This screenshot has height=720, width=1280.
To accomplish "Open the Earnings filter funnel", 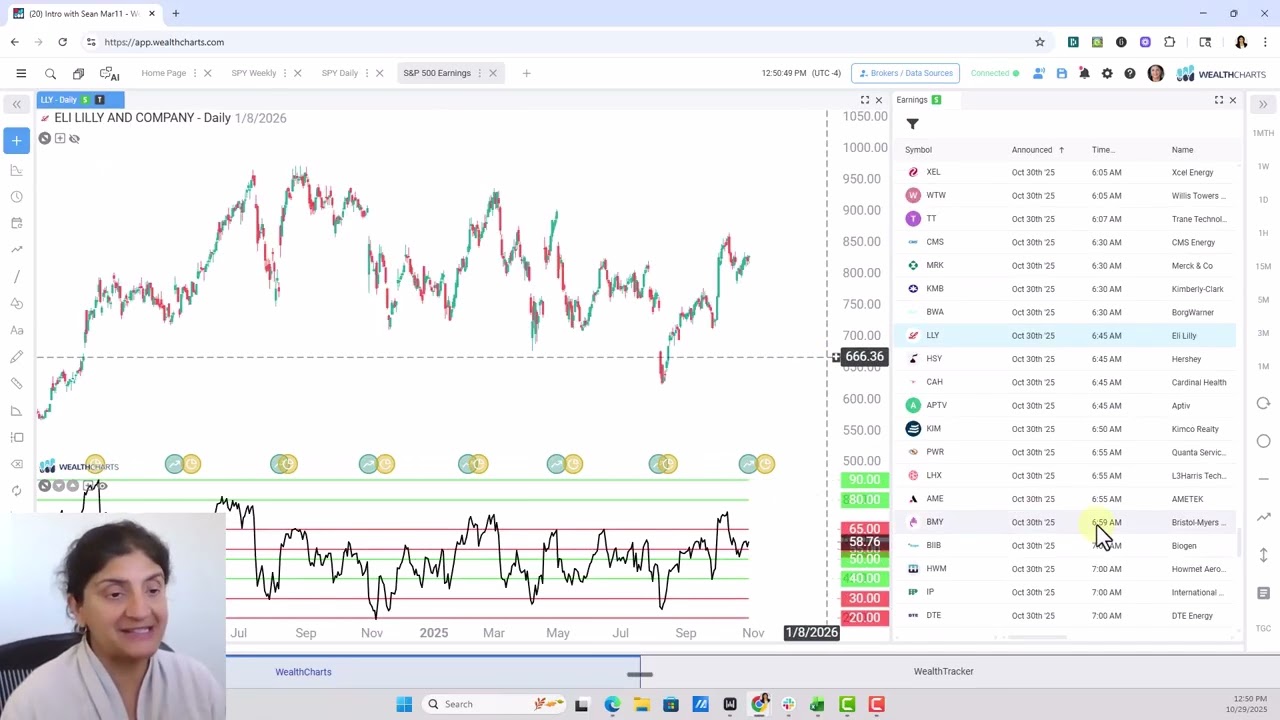I will (912, 124).
